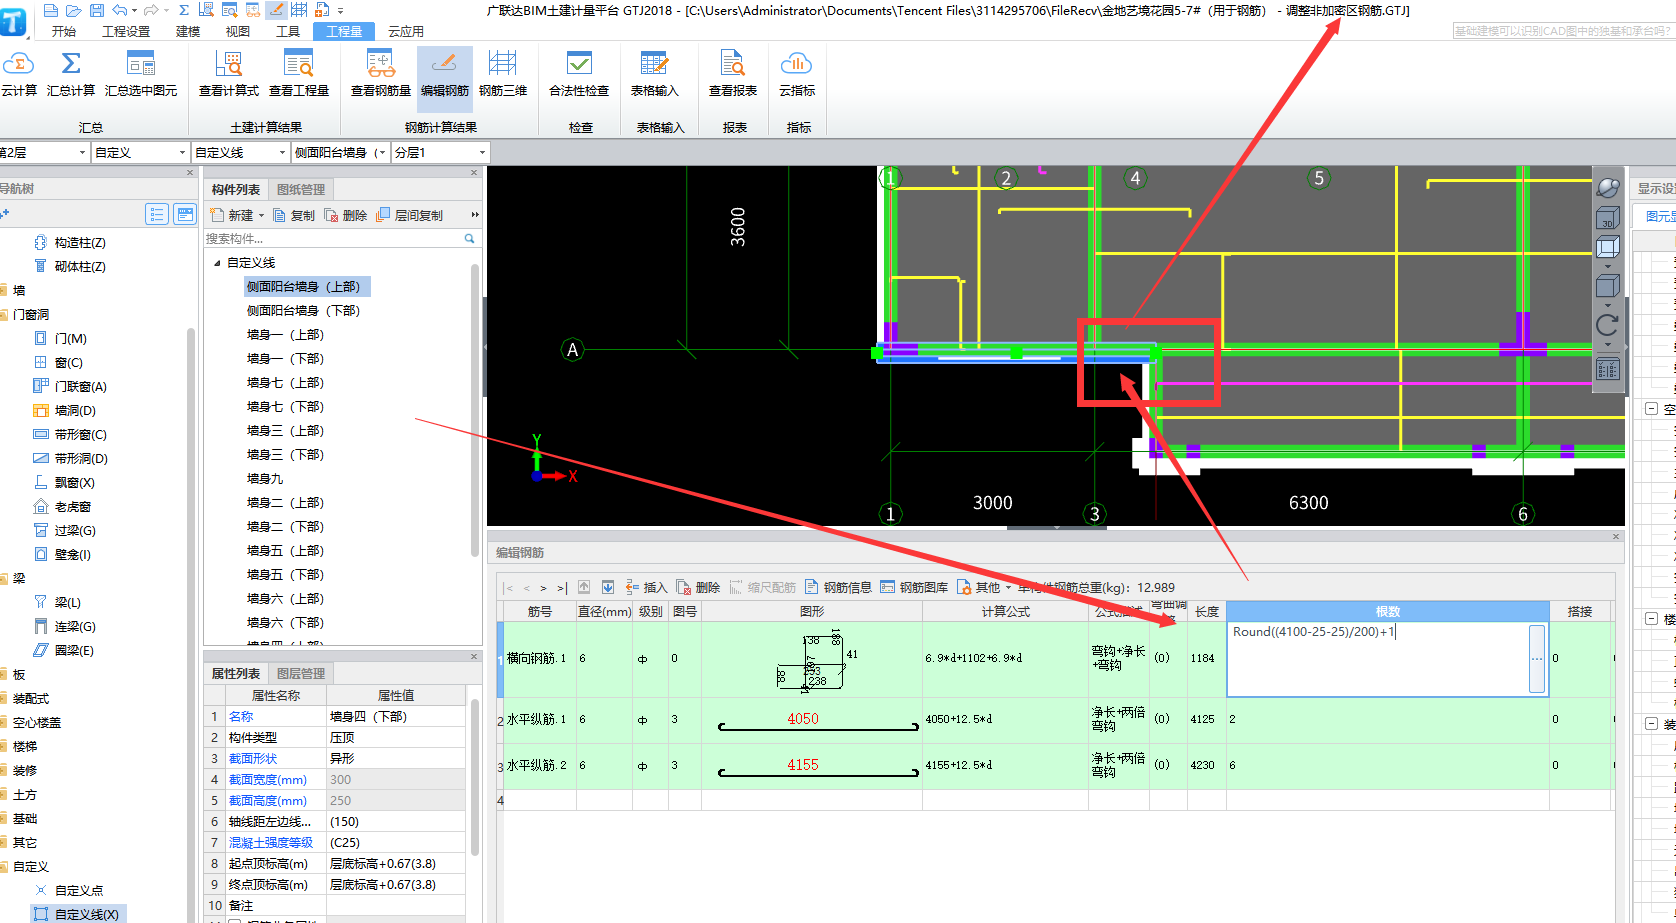This screenshot has width=1676, height=923.
Task: Close the 编辑钢筋 panel
Action: (1615, 537)
